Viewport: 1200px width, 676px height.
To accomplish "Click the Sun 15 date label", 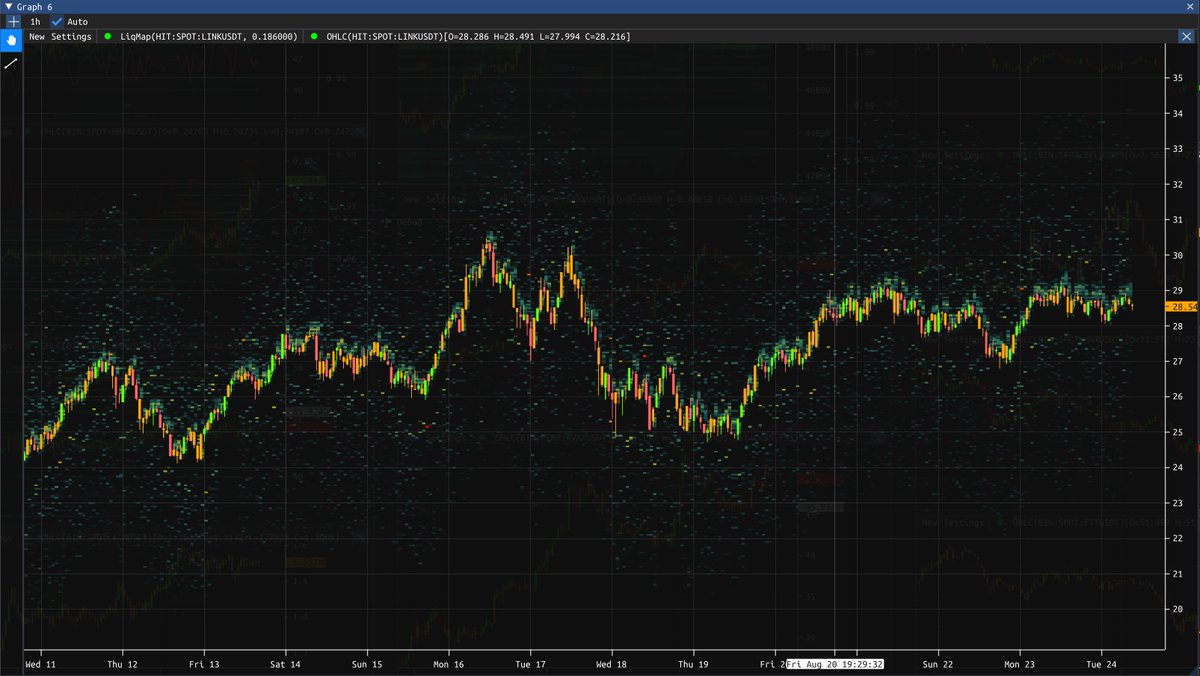I will pos(366,664).
